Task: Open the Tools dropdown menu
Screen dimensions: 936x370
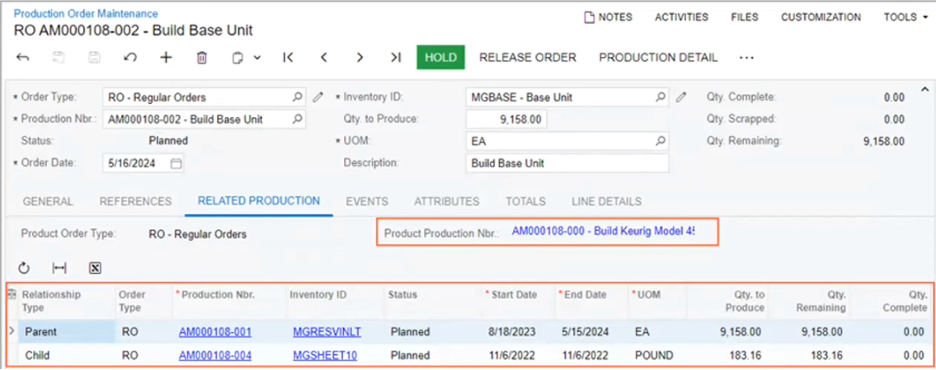Action: coord(904,17)
